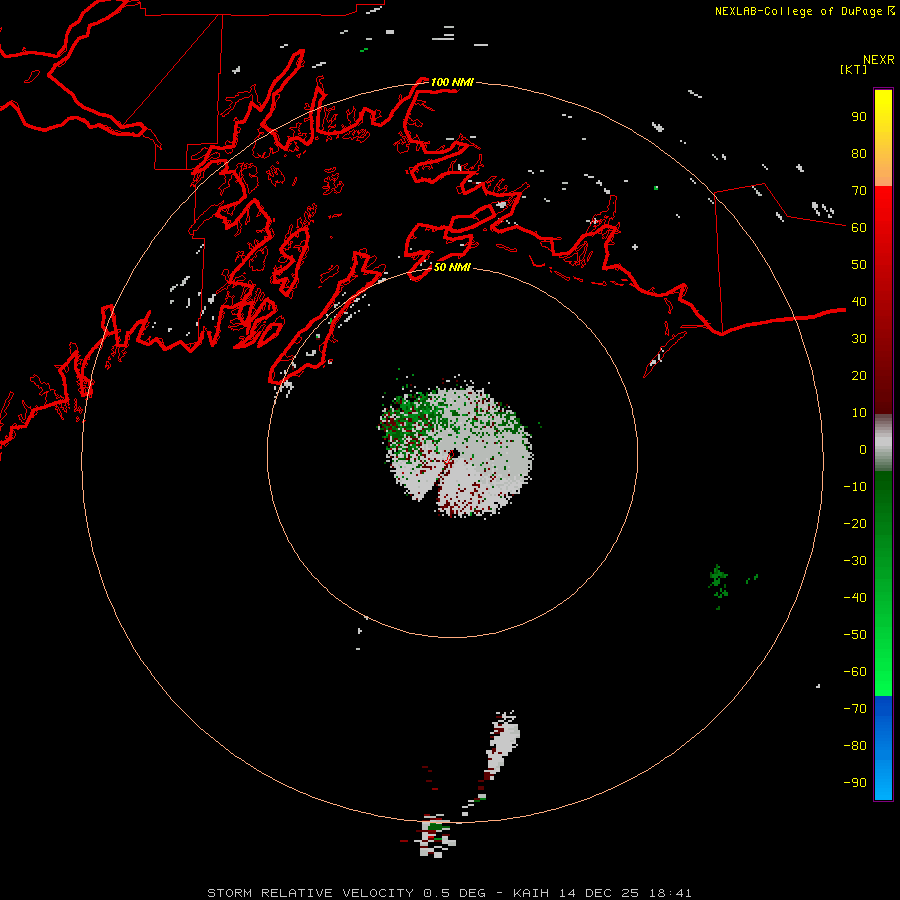Image resolution: width=900 pixels, height=900 pixels.
Task: Click the 20 value on velocity scale
Action: pyautogui.click(x=859, y=375)
